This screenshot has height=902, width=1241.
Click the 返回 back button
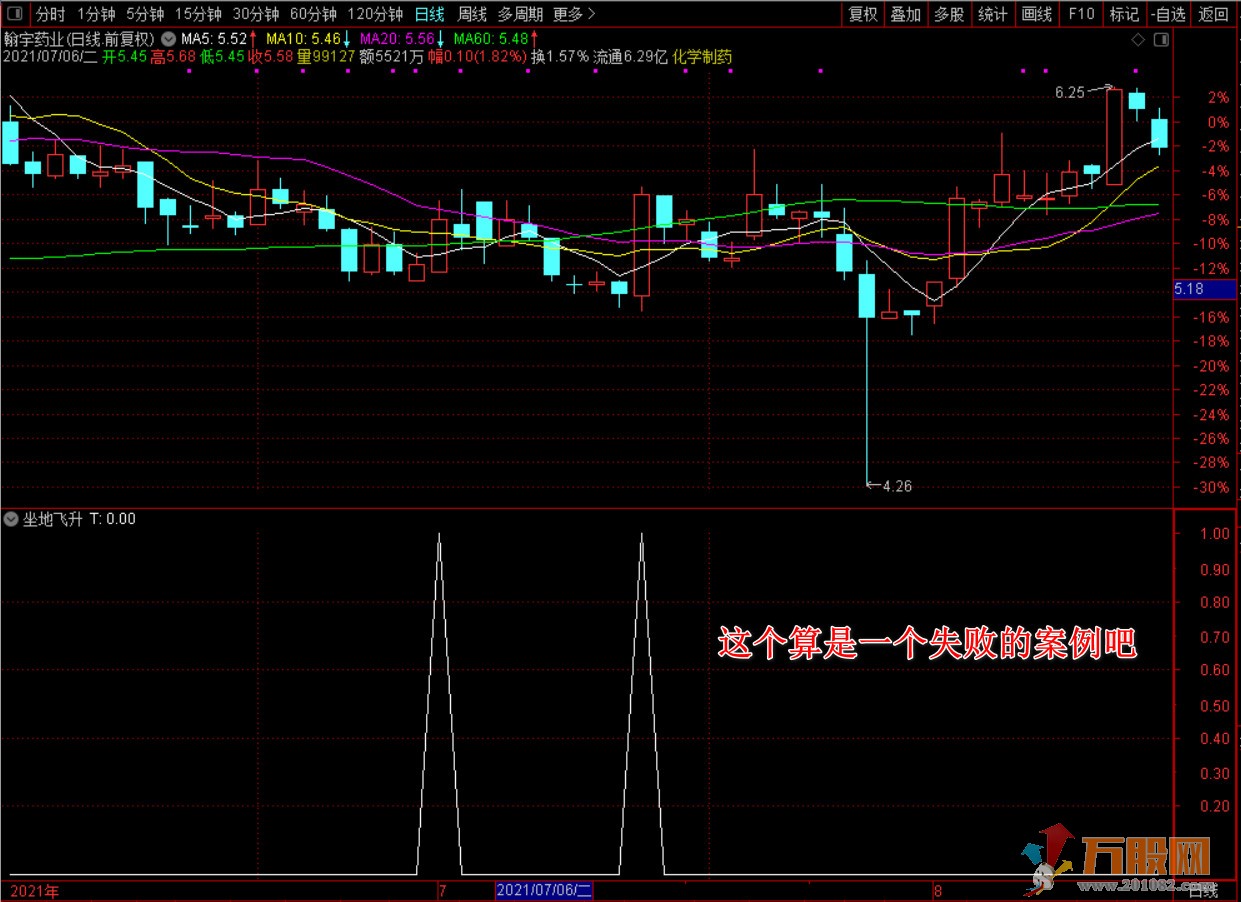[1213, 14]
